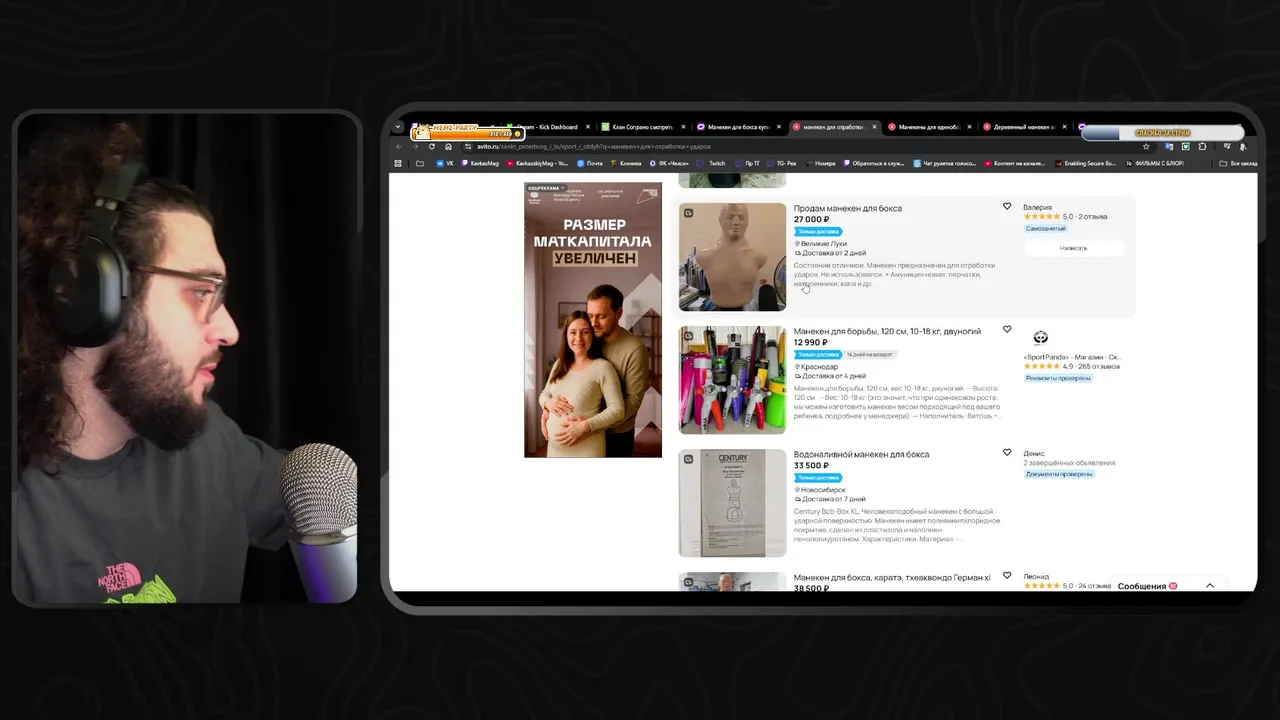Viewport: 1280px width, 720px height.
Task: Switch to the 'Манекены для единоборств' tab
Action: click(x=930, y=127)
